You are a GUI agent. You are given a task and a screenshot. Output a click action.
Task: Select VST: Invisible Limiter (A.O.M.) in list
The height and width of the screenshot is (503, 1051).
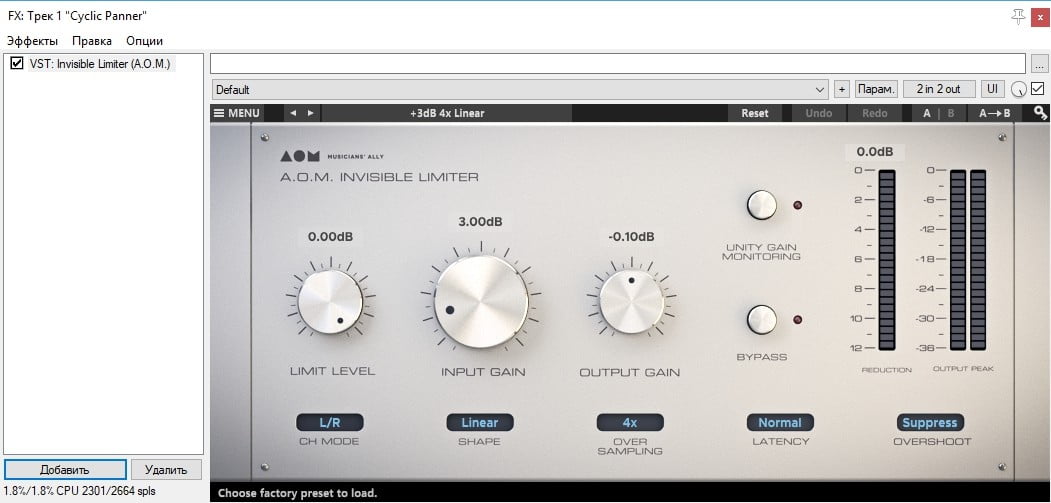click(x=100, y=64)
